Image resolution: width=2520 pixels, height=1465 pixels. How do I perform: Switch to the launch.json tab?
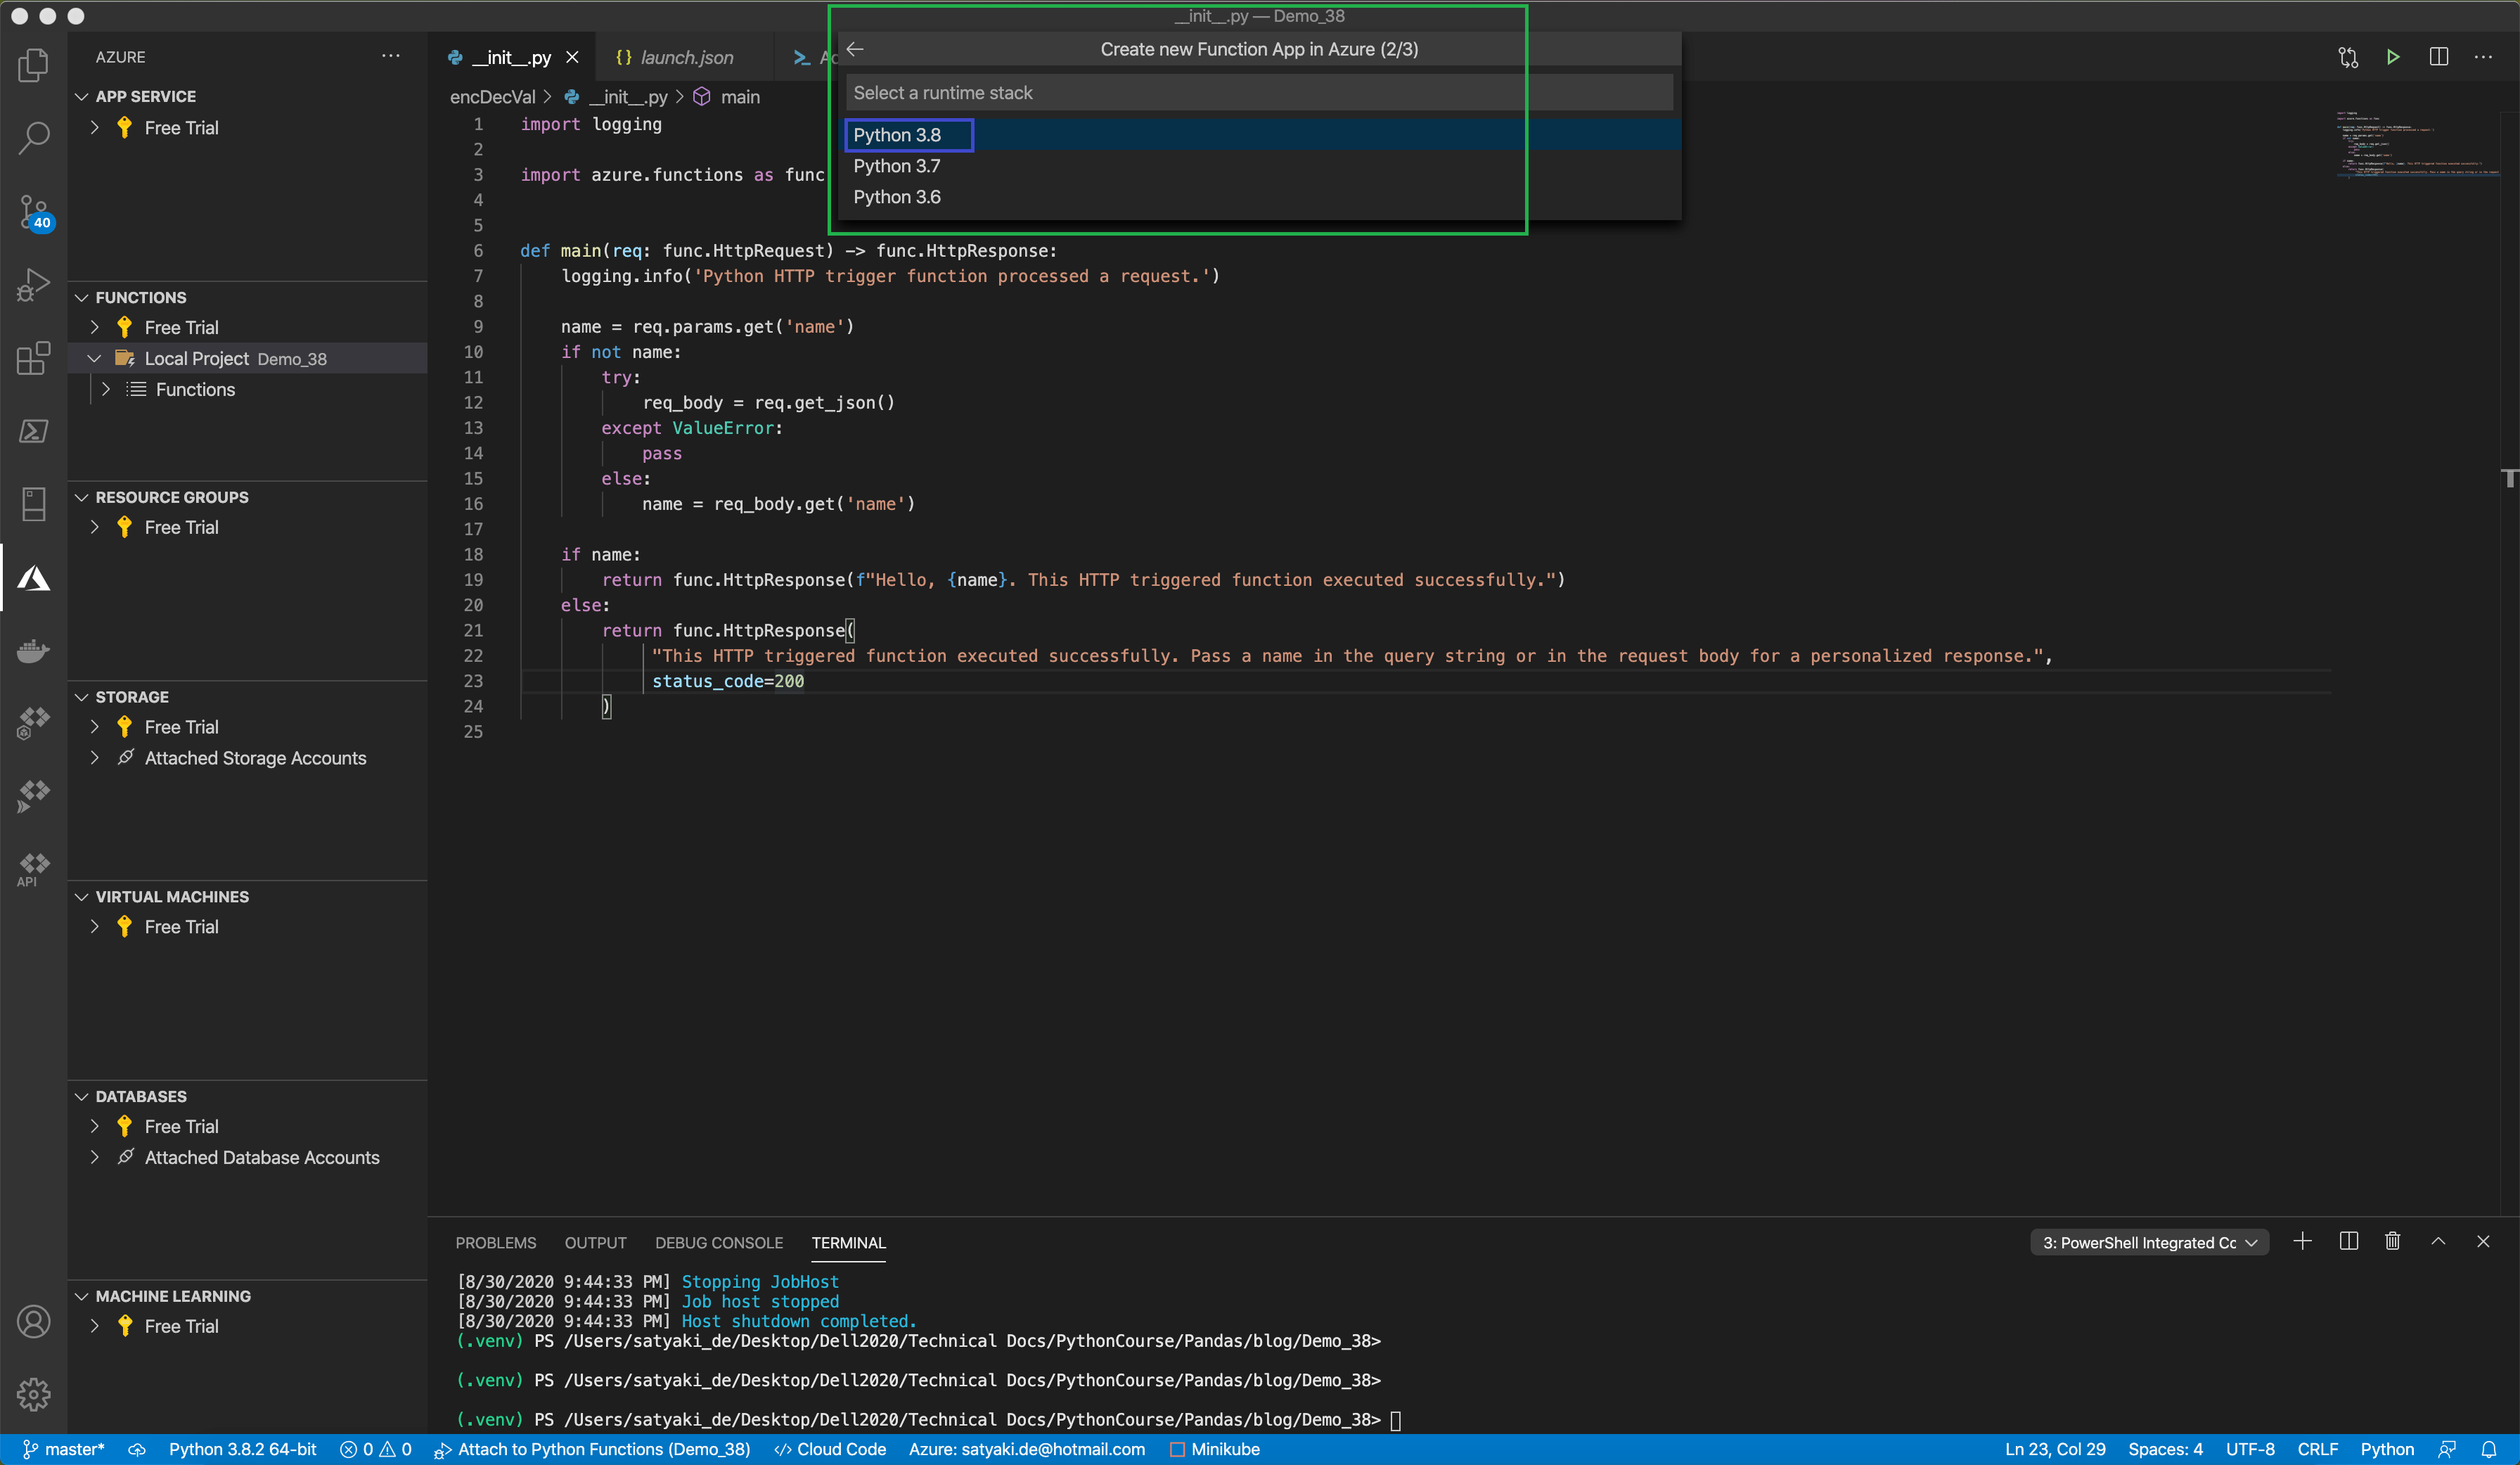pyautogui.click(x=686, y=58)
